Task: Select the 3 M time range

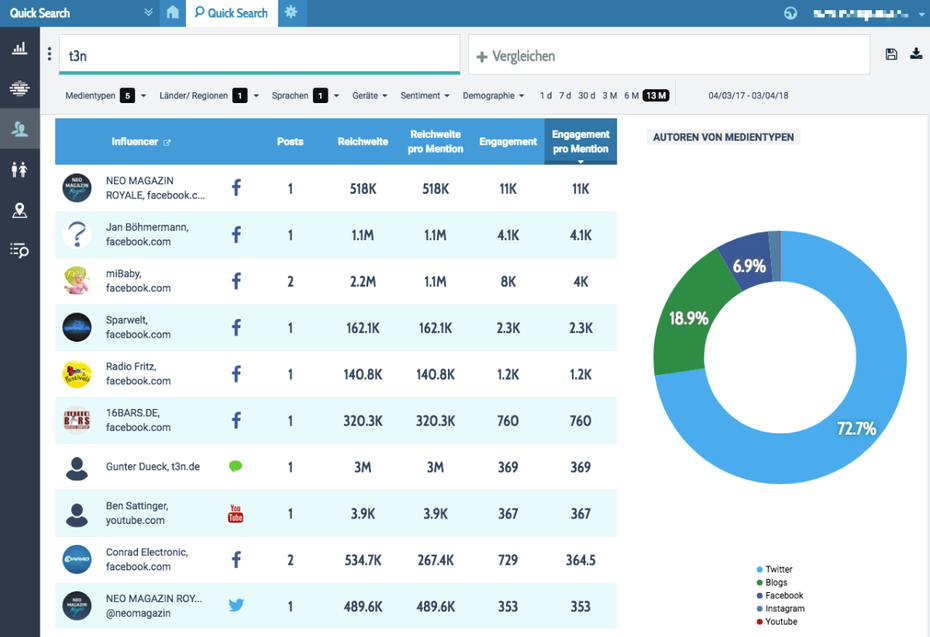Action: (610, 95)
